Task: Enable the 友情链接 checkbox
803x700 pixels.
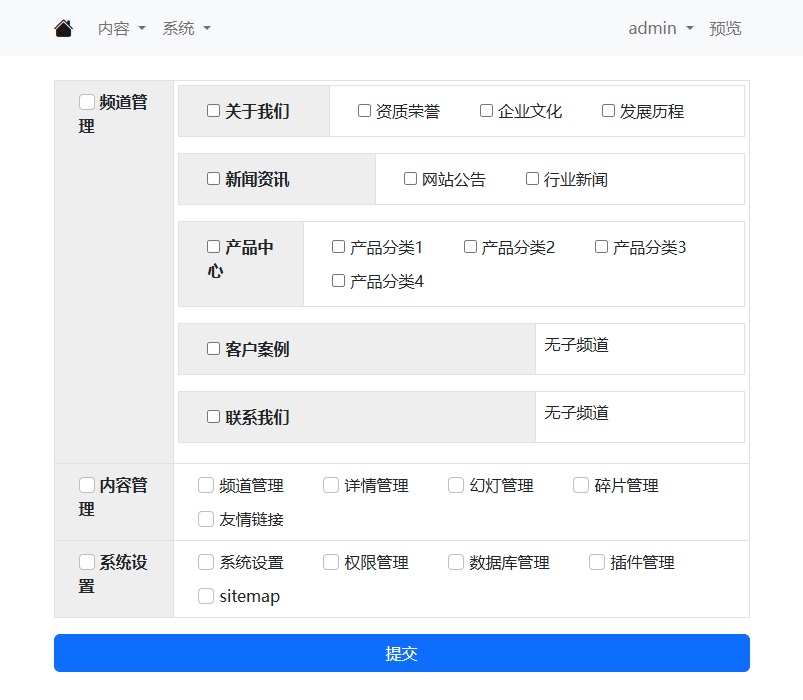Action: (205, 519)
